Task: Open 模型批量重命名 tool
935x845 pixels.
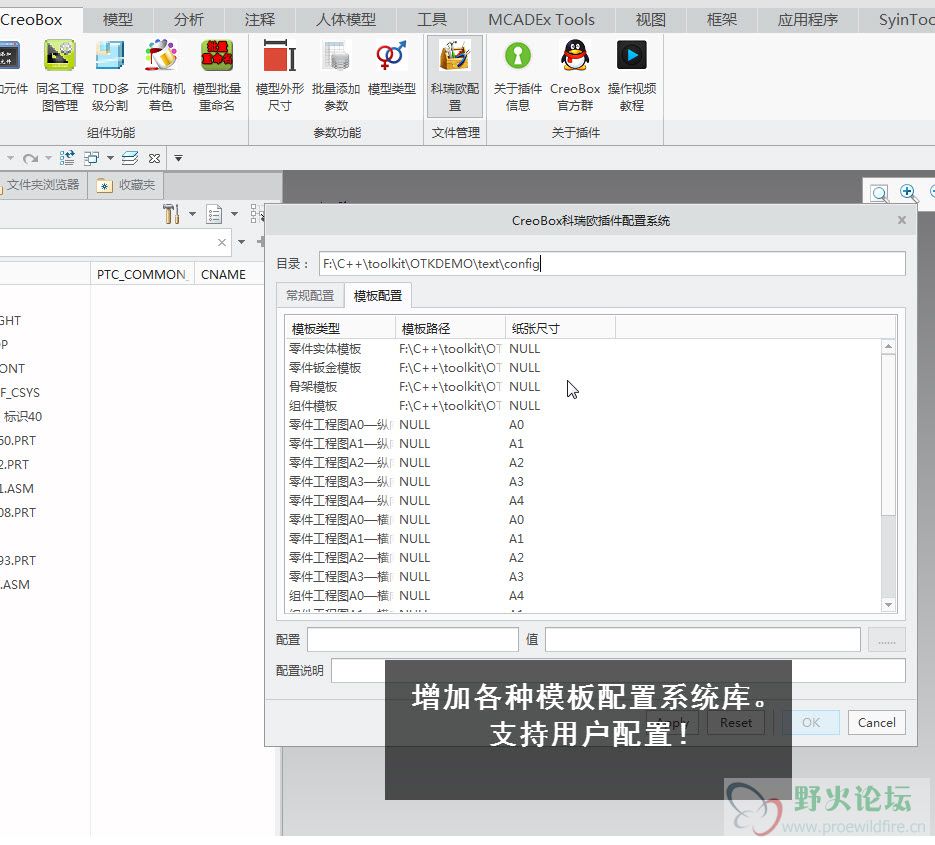Action: point(216,76)
